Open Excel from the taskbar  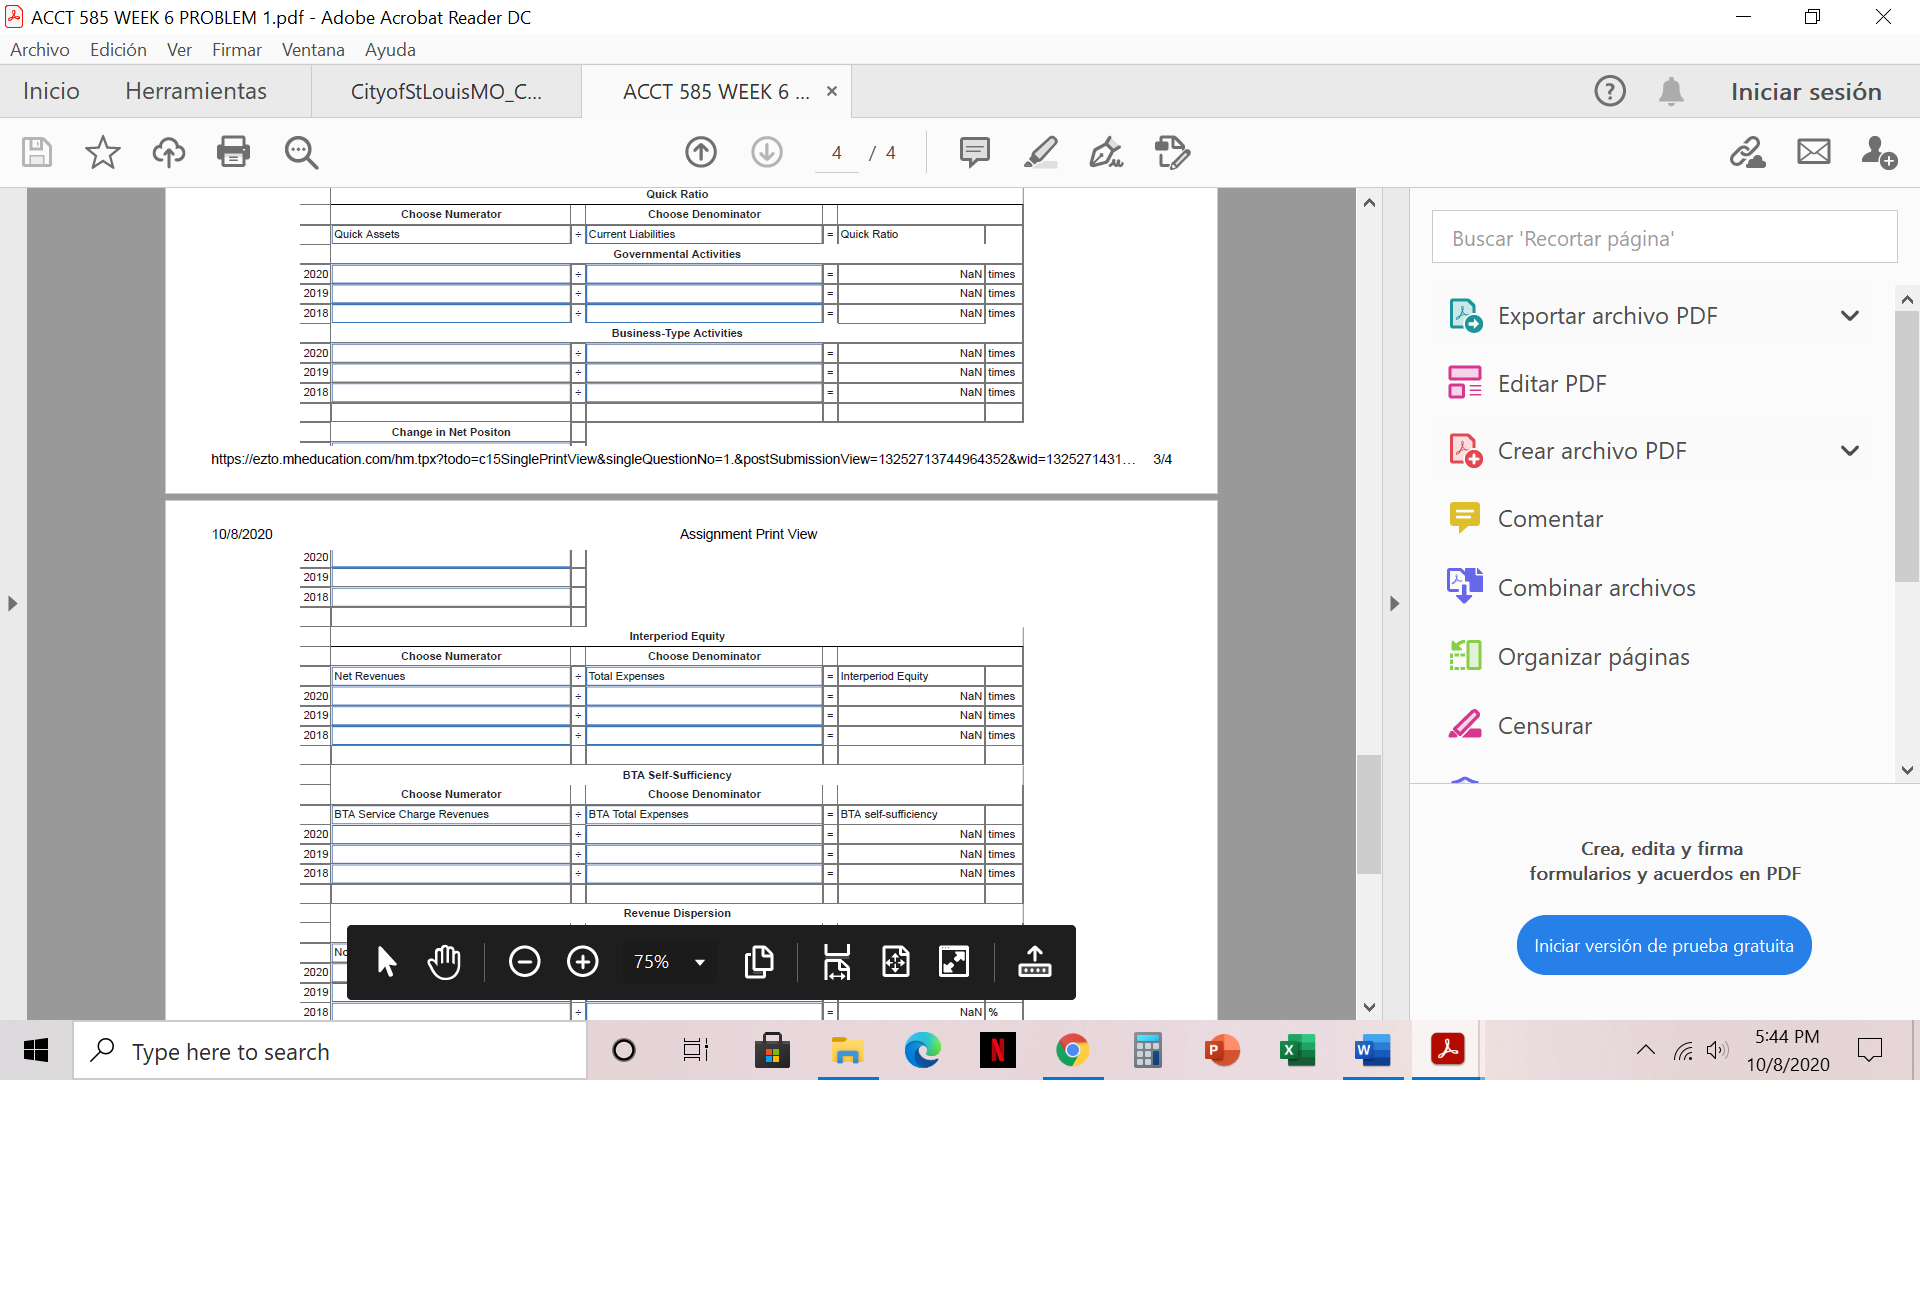[x=1297, y=1050]
